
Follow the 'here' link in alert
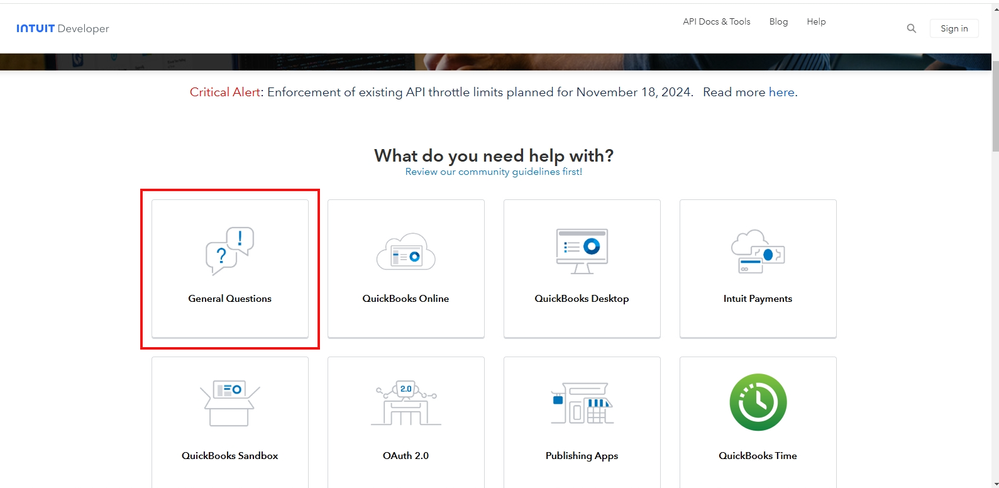(781, 92)
